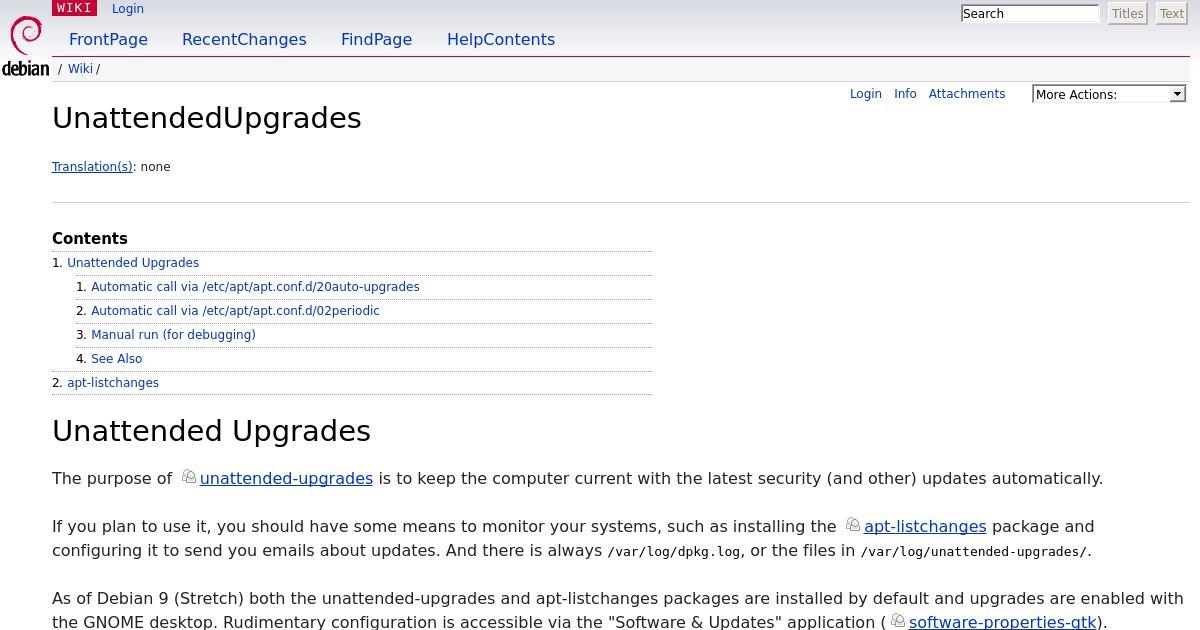The width and height of the screenshot is (1200, 630).
Task: Open the More Actions dropdown
Action: pos(1109,94)
